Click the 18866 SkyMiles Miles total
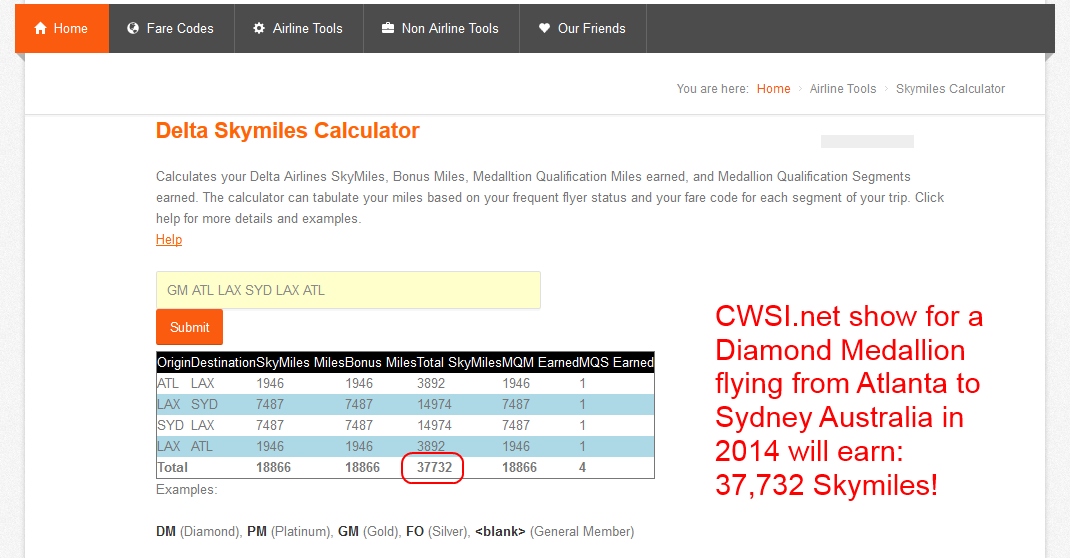 [274, 467]
